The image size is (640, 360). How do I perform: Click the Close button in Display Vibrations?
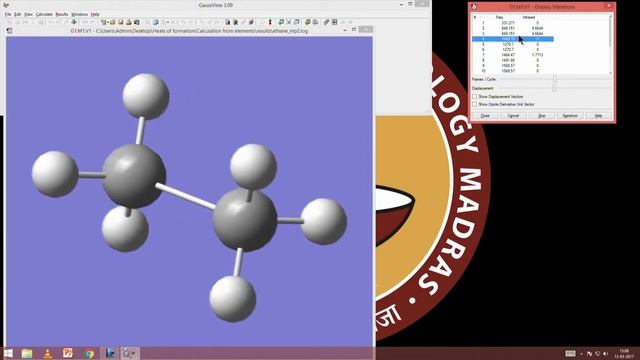pos(485,116)
